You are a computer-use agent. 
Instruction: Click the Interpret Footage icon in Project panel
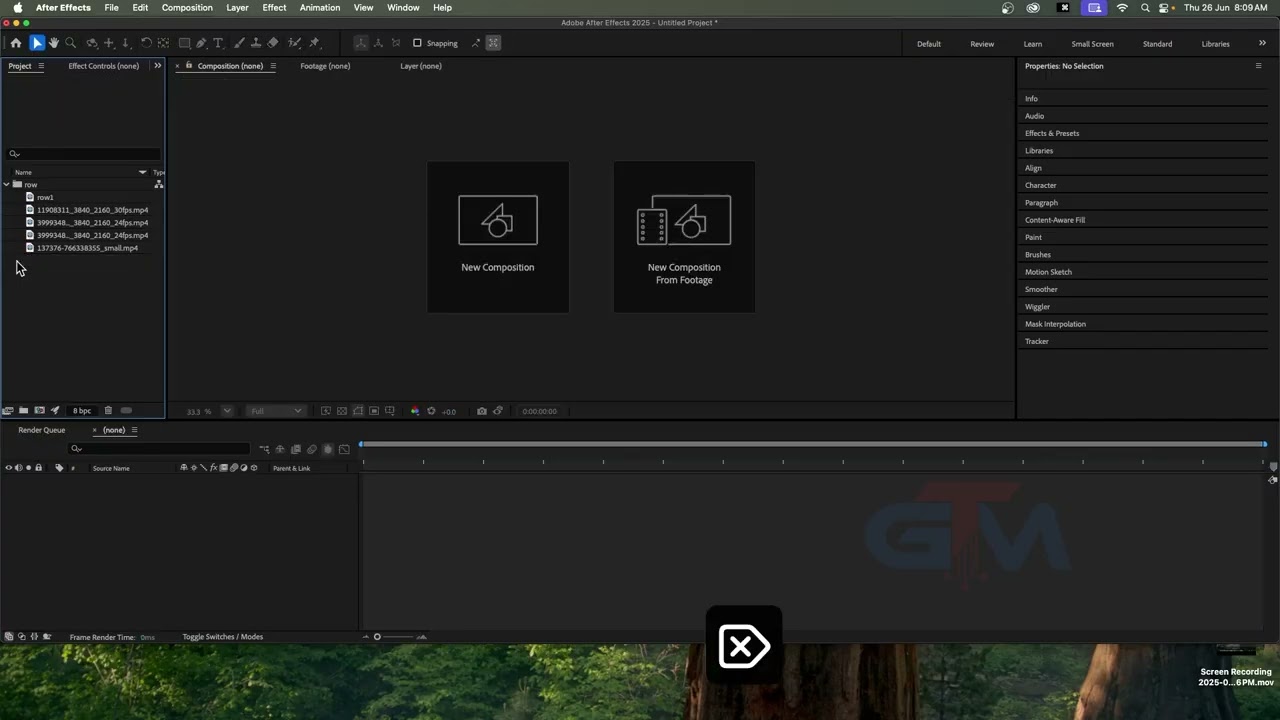point(8,411)
